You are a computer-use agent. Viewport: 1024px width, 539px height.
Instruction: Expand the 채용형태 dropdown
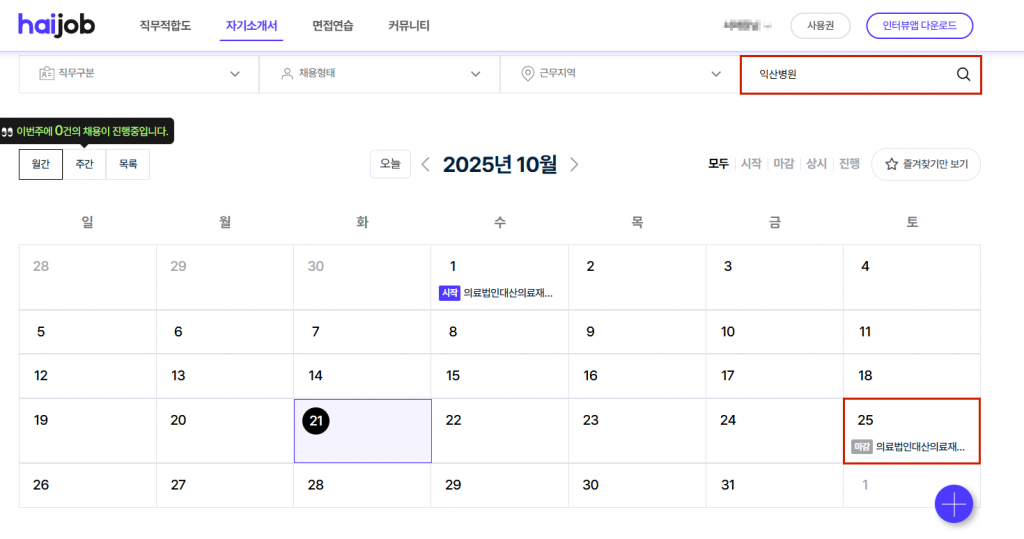pos(380,74)
